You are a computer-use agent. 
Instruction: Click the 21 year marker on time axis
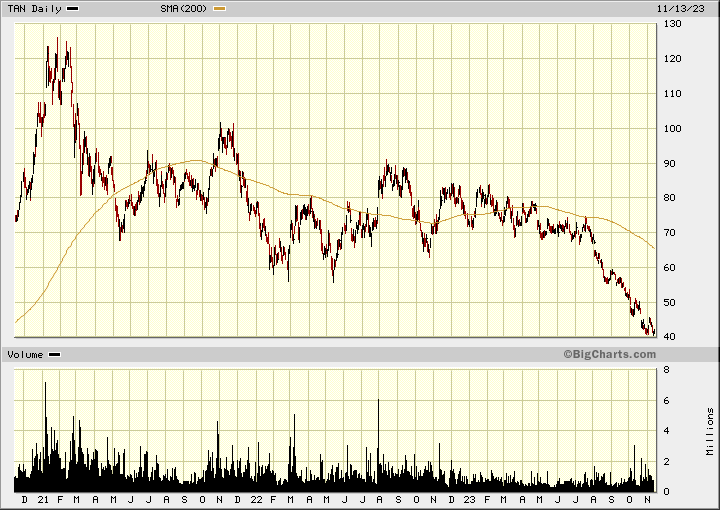click(x=43, y=499)
